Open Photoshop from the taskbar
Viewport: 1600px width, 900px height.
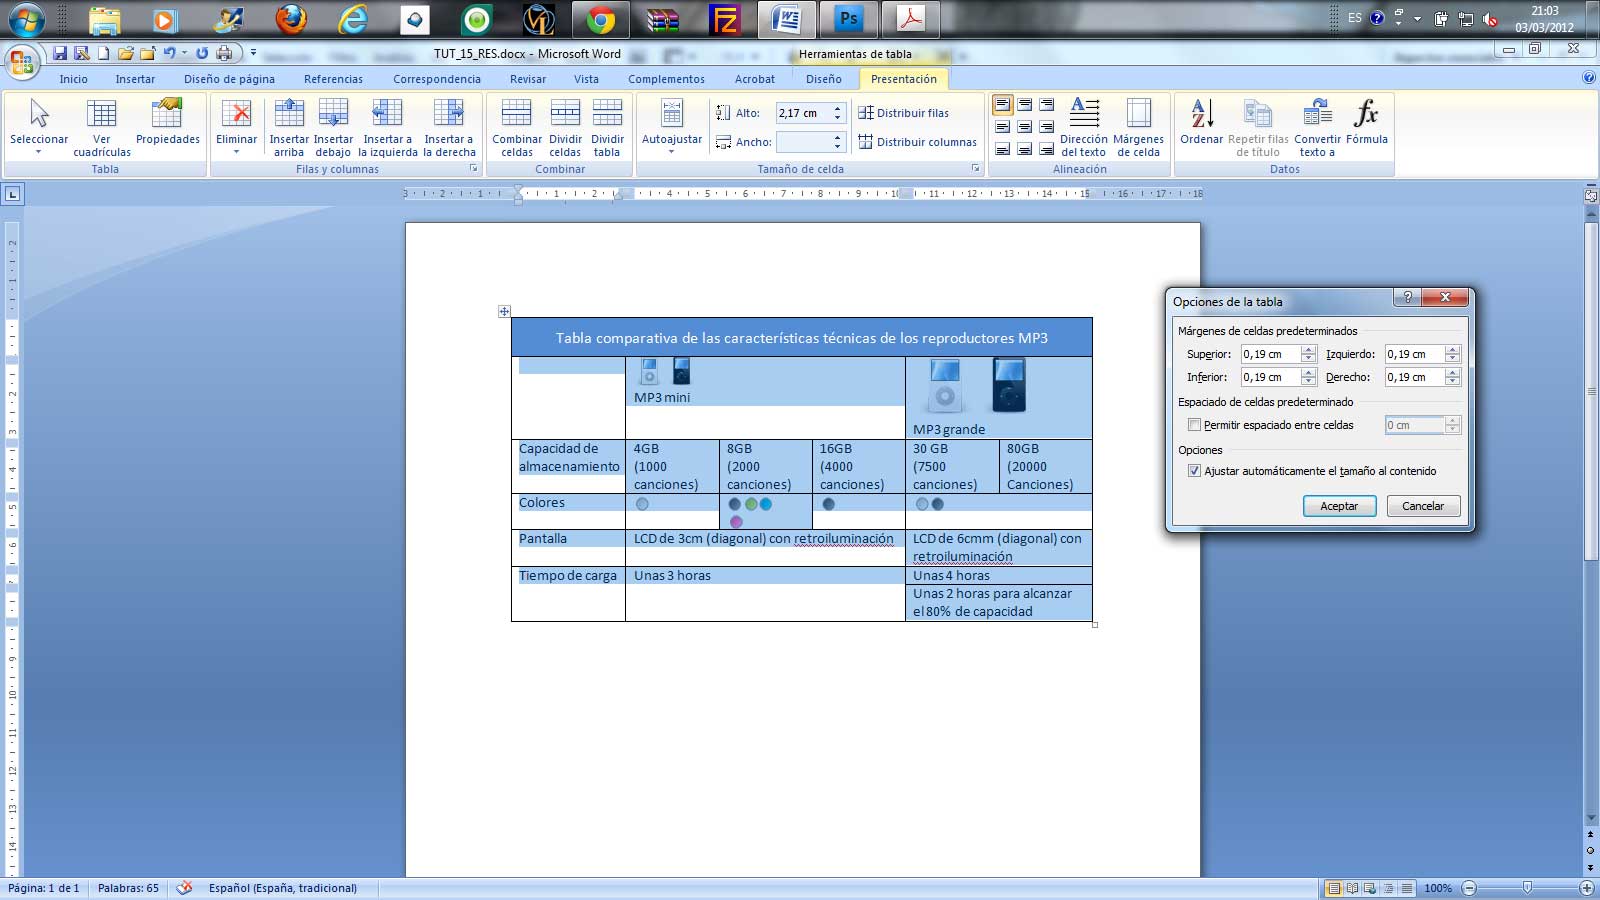pos(848,17)
